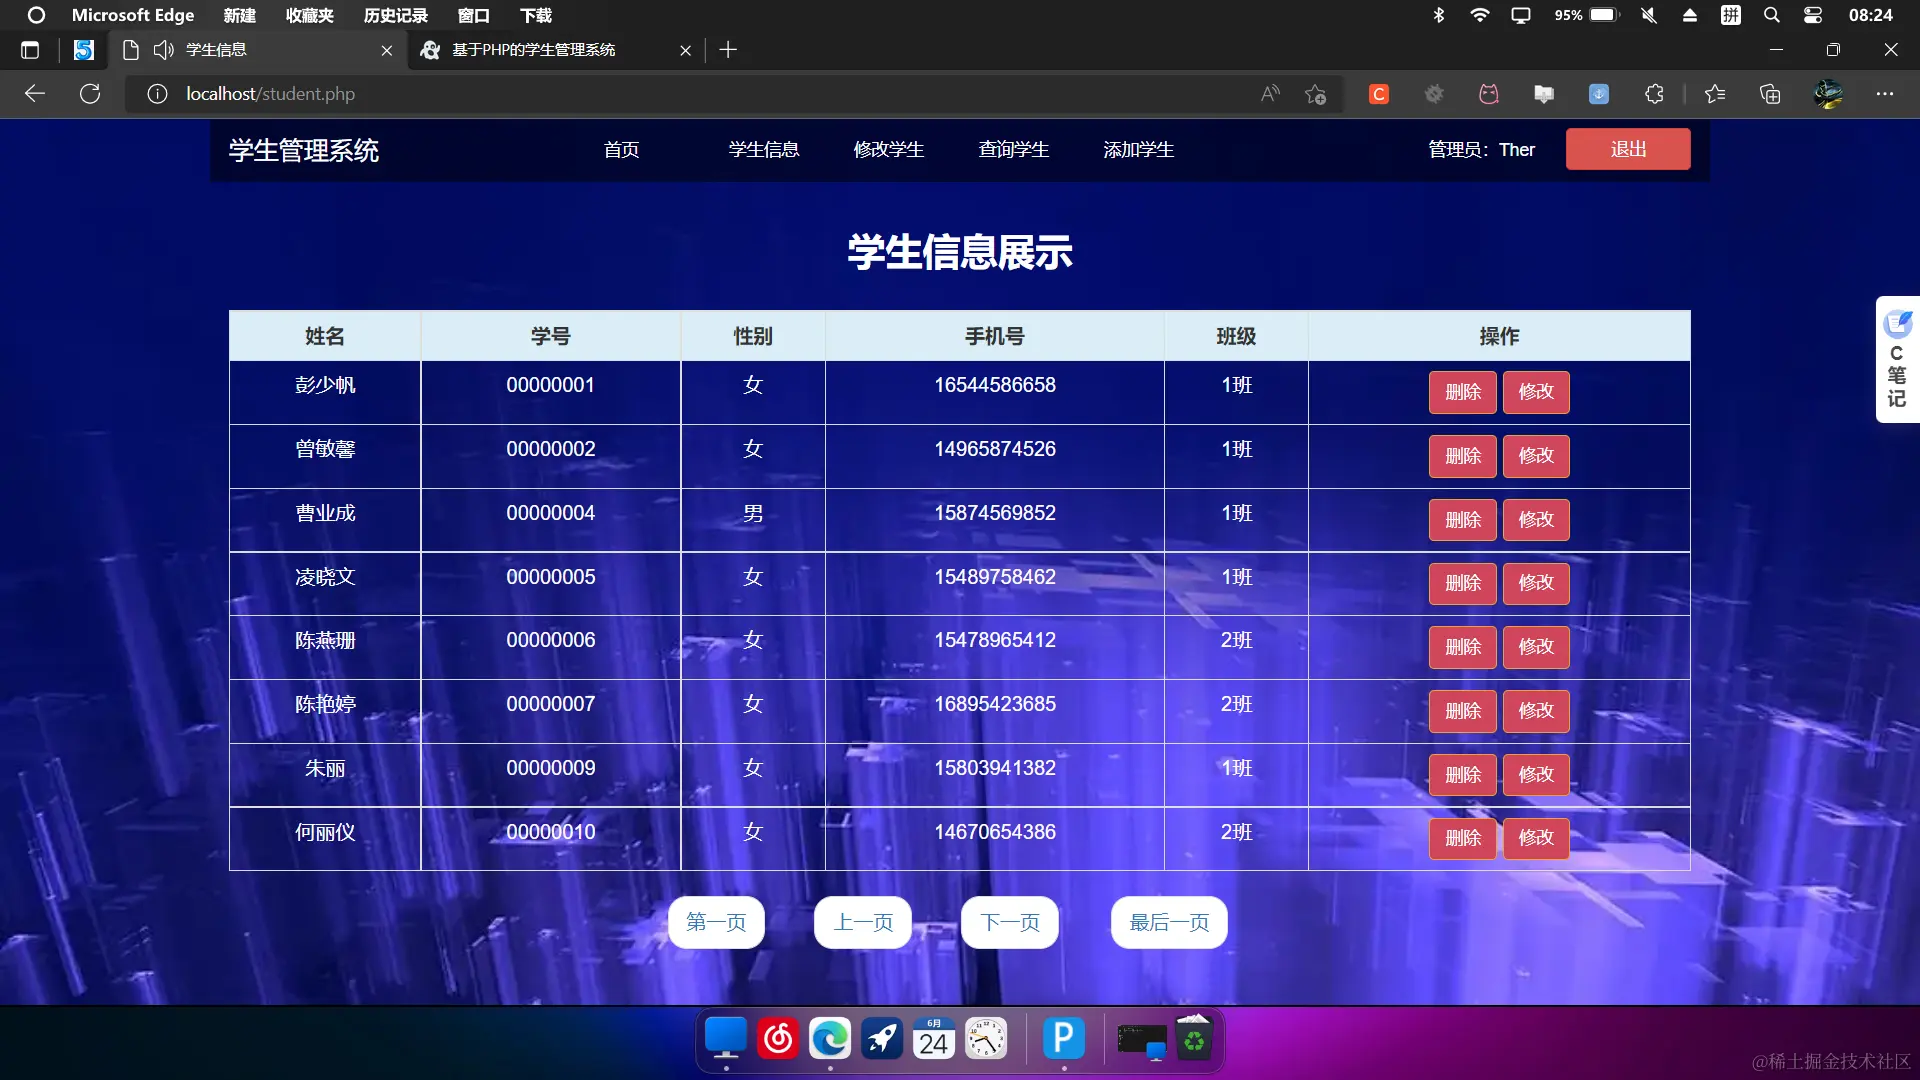Open the read aloud icon in address bar

coord(1270,94)
